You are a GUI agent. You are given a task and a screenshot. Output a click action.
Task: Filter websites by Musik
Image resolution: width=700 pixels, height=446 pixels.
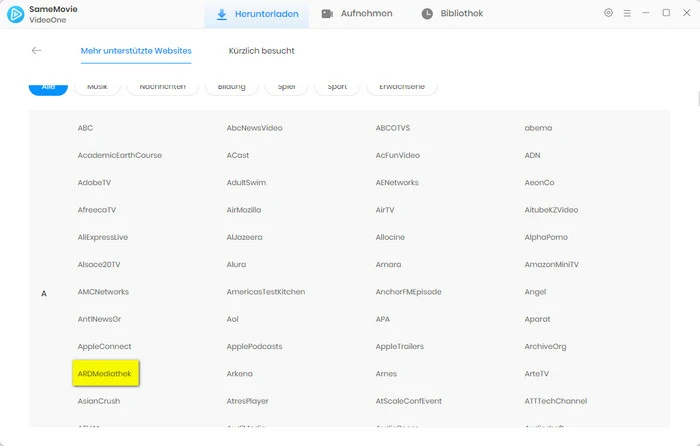(97, 87)
